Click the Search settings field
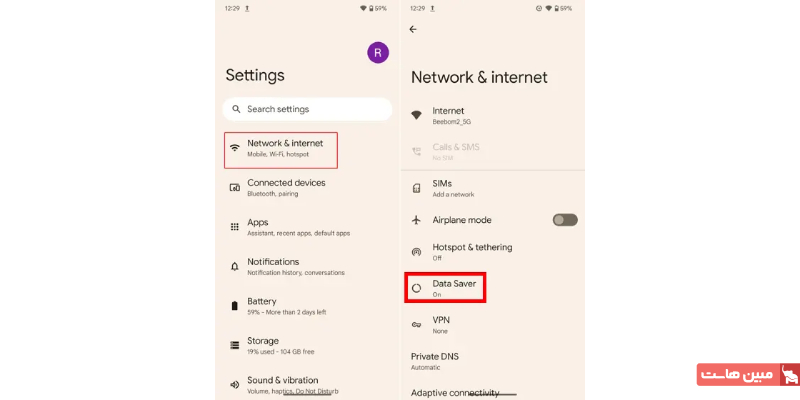Viewport: 800px width, 400px height. (x=308, y=109)
